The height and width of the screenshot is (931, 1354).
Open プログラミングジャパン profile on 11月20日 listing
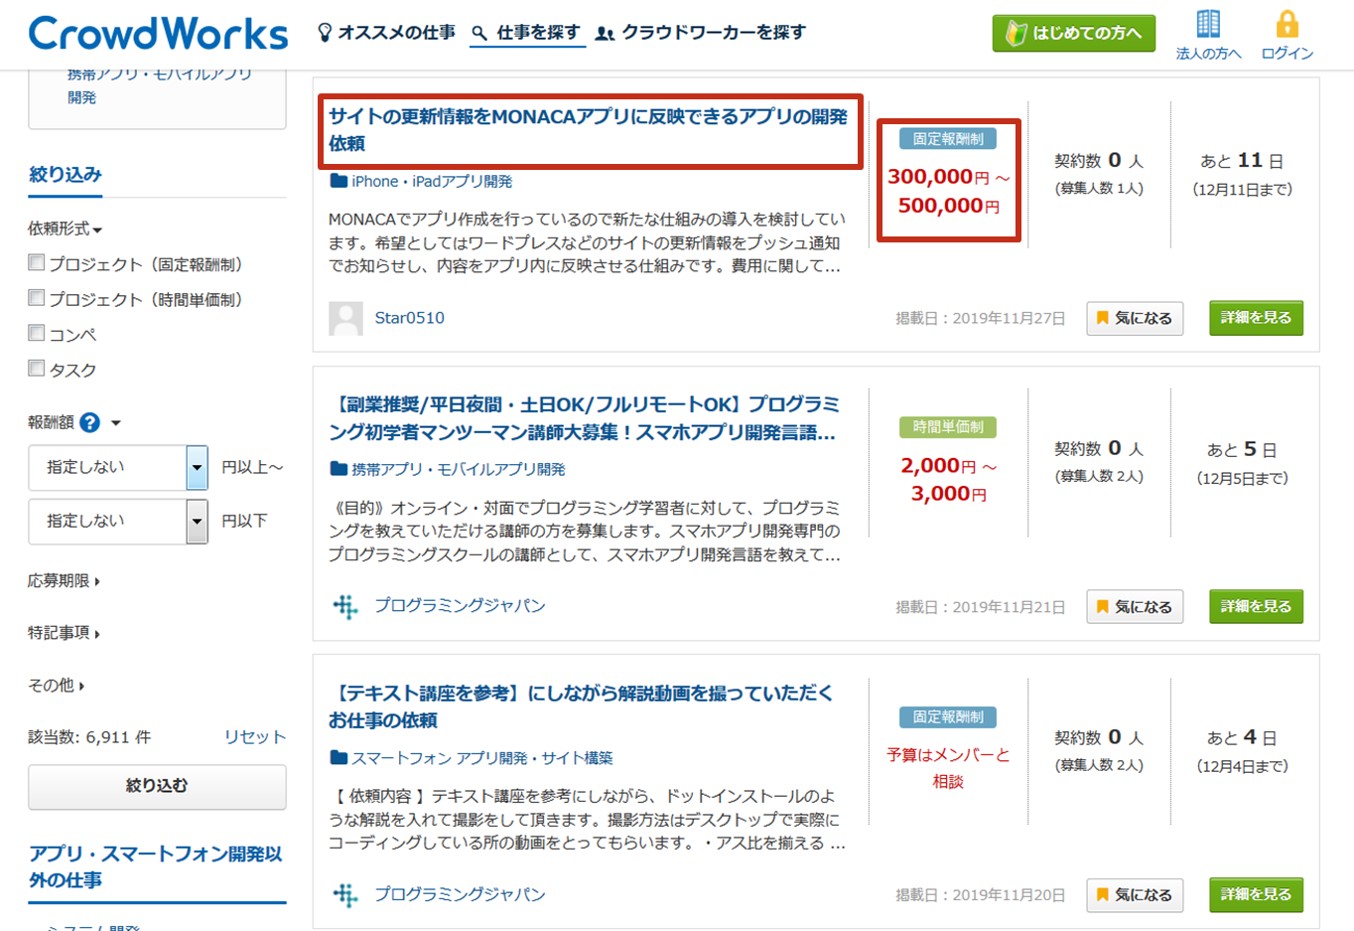(460, 895)
